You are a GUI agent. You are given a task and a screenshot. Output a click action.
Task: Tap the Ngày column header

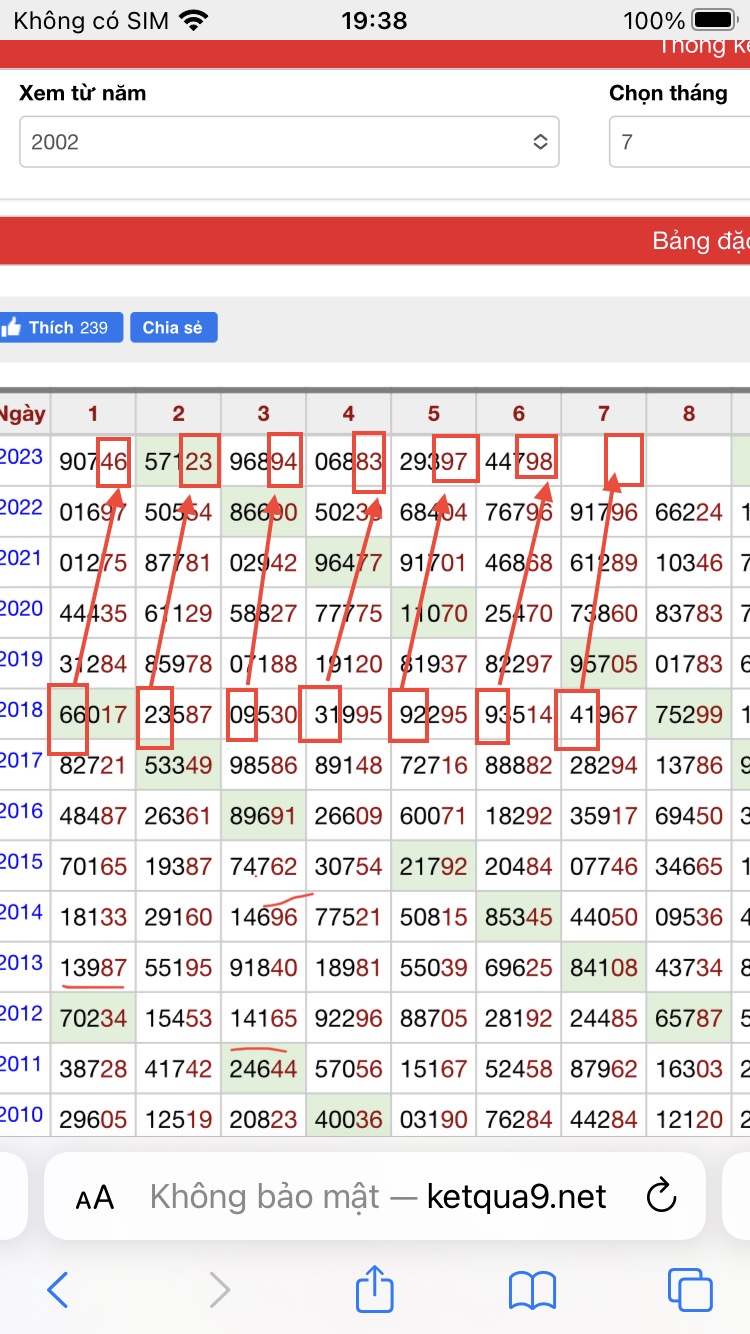pos(22,414)
